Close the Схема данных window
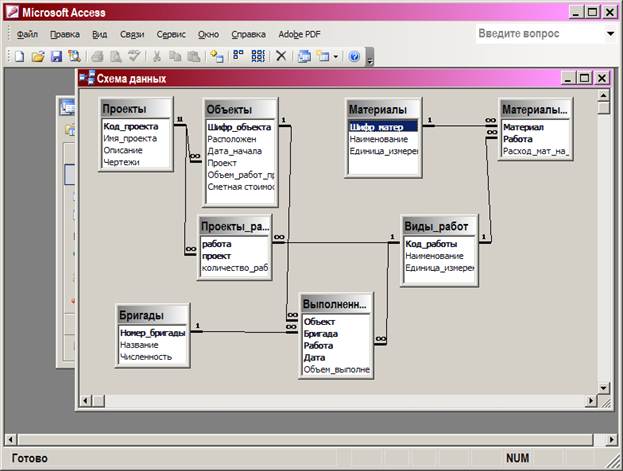623x471 pixels. 602,78
